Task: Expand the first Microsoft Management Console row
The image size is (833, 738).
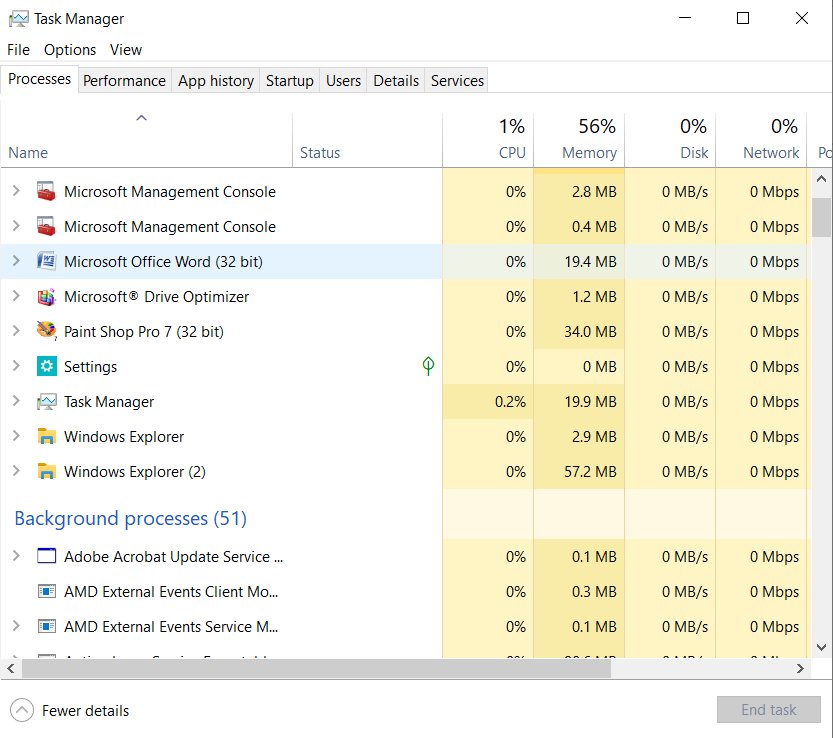Action: pyautogui.click(x=16, y=191)
